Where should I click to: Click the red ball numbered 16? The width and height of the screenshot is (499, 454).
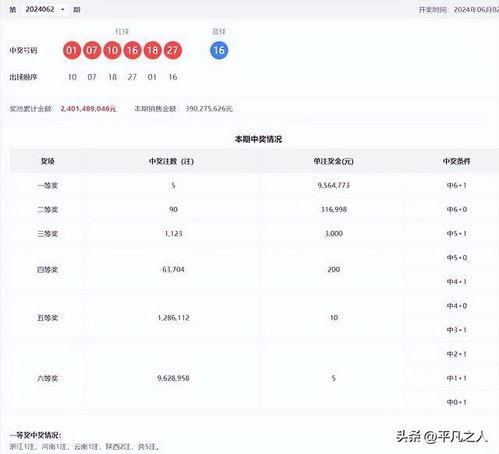point(132,50)
